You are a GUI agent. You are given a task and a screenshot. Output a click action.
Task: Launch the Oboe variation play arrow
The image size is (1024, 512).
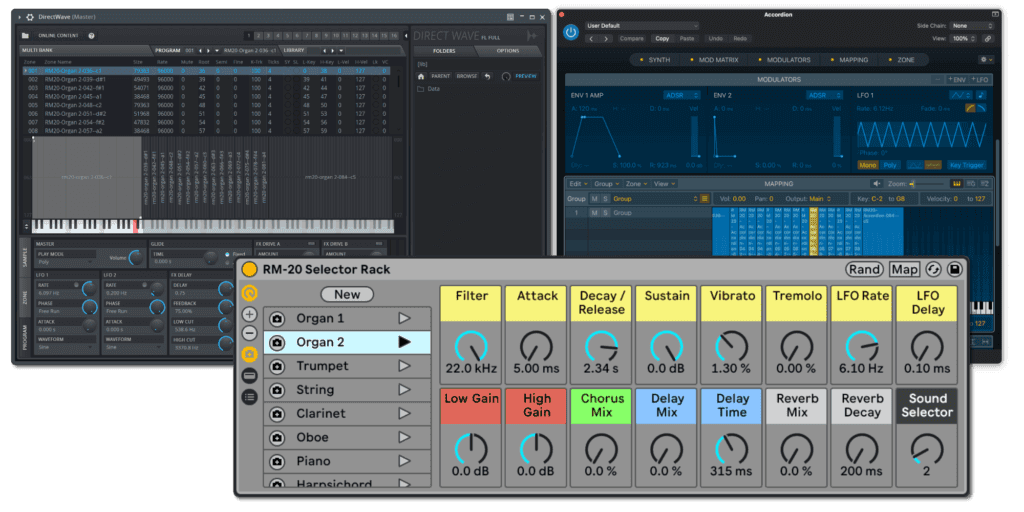pyautogui.click(x=404, y=437)
